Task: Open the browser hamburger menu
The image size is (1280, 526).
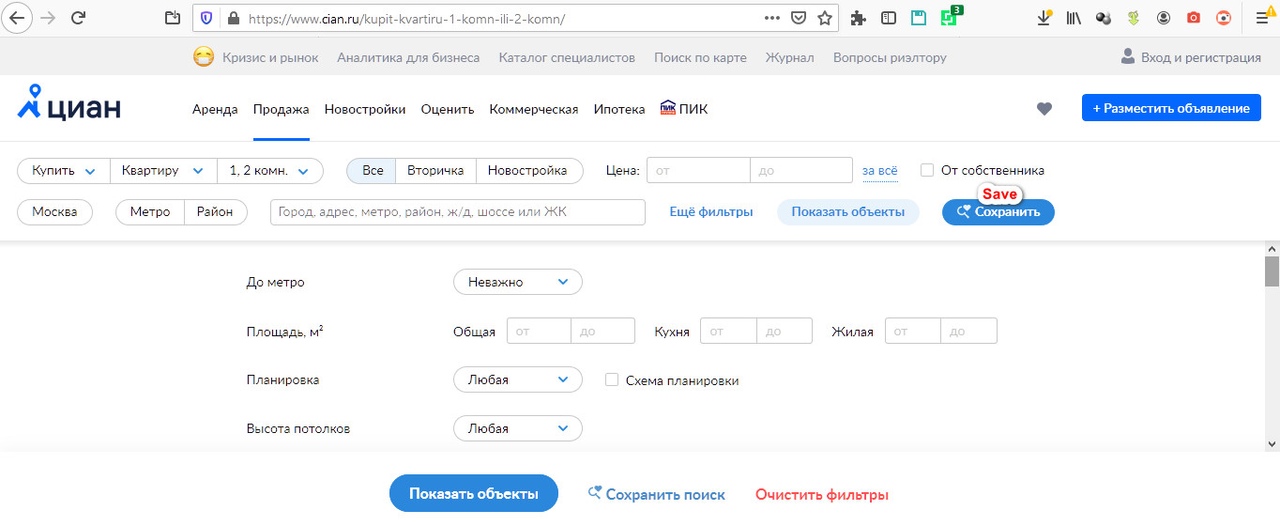Action: click(1261, 18)
